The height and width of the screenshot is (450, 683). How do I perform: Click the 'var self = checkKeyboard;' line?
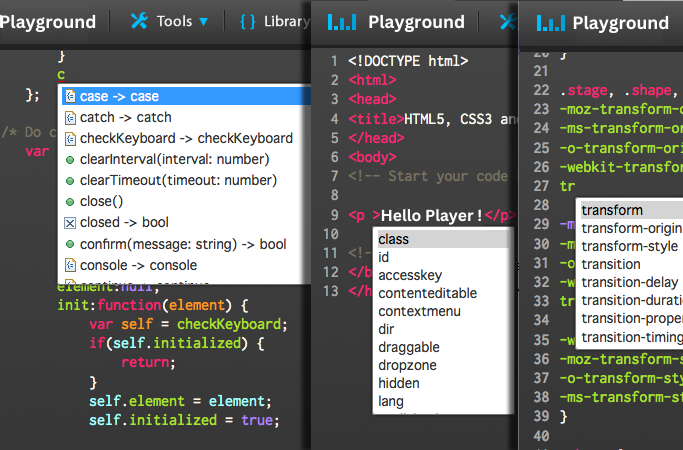tap(188, 325)
